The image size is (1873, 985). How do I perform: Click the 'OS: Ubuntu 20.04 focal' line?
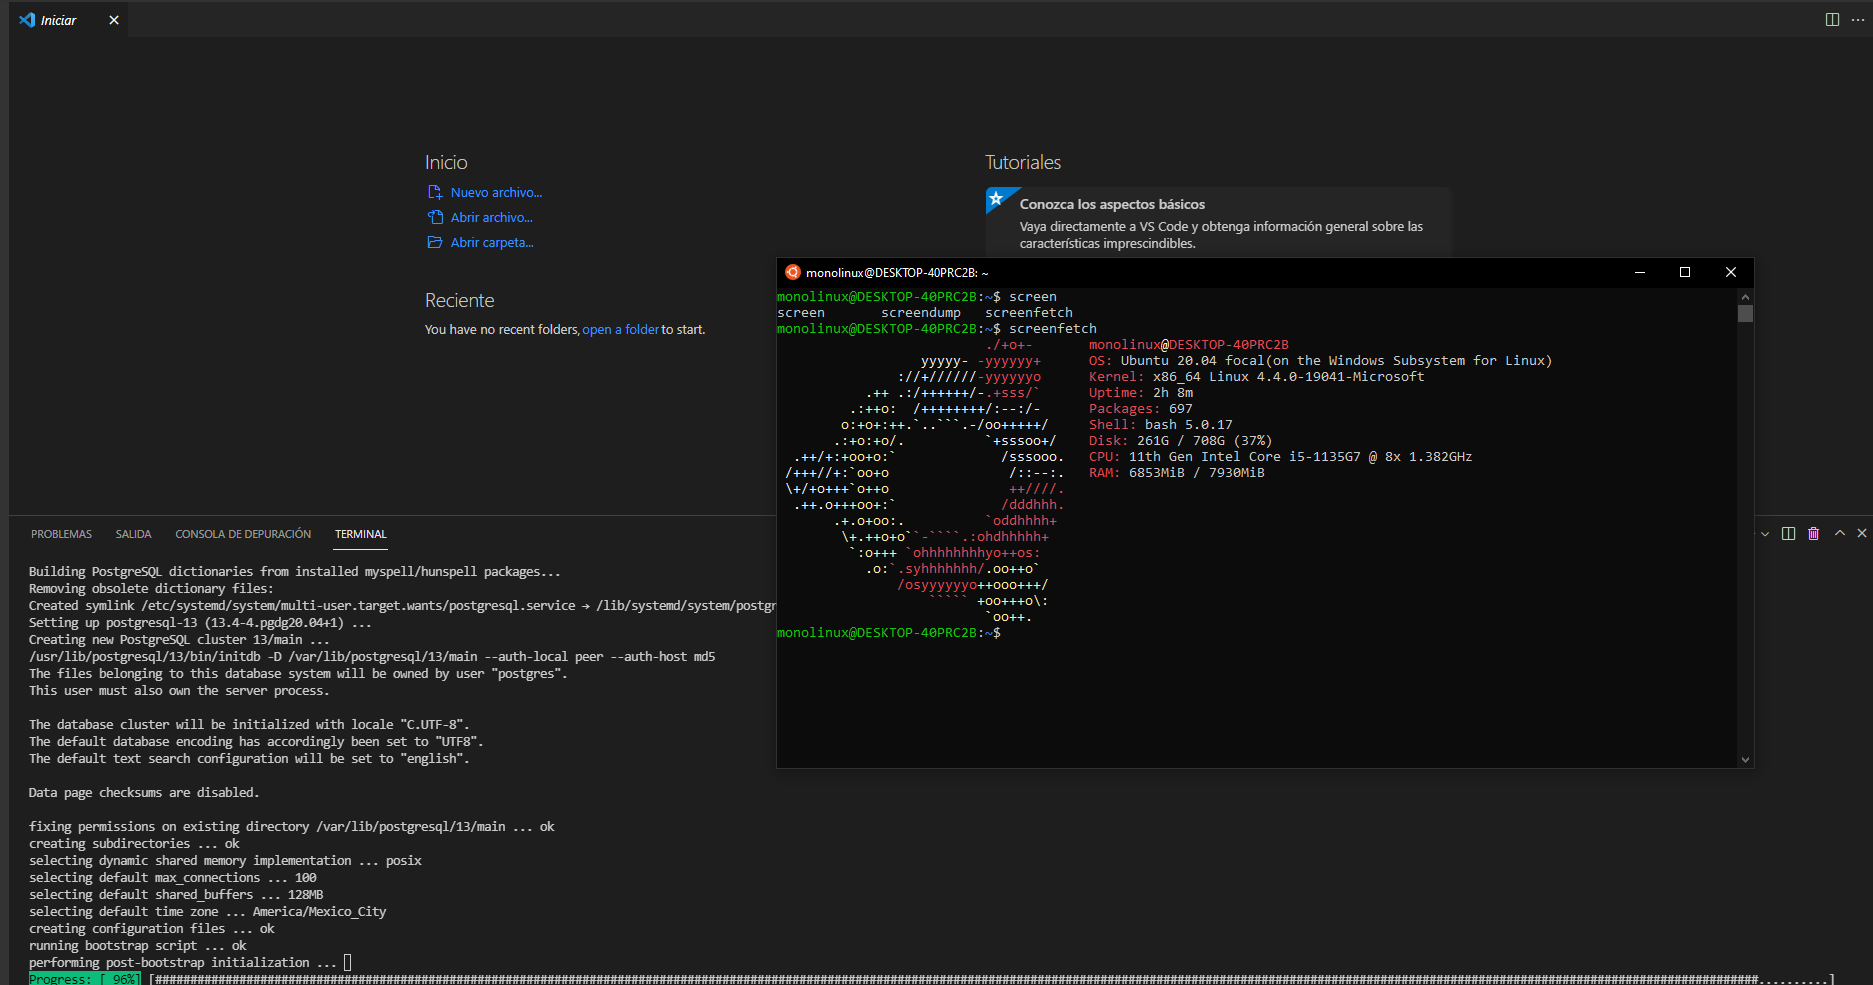1320,361
